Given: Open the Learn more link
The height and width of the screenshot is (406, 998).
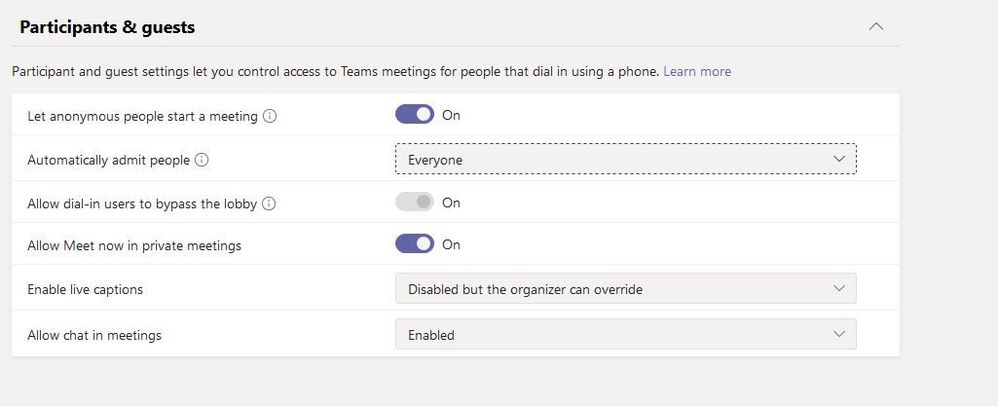Looking at the screenshot, I should click(x=697, y=72).
